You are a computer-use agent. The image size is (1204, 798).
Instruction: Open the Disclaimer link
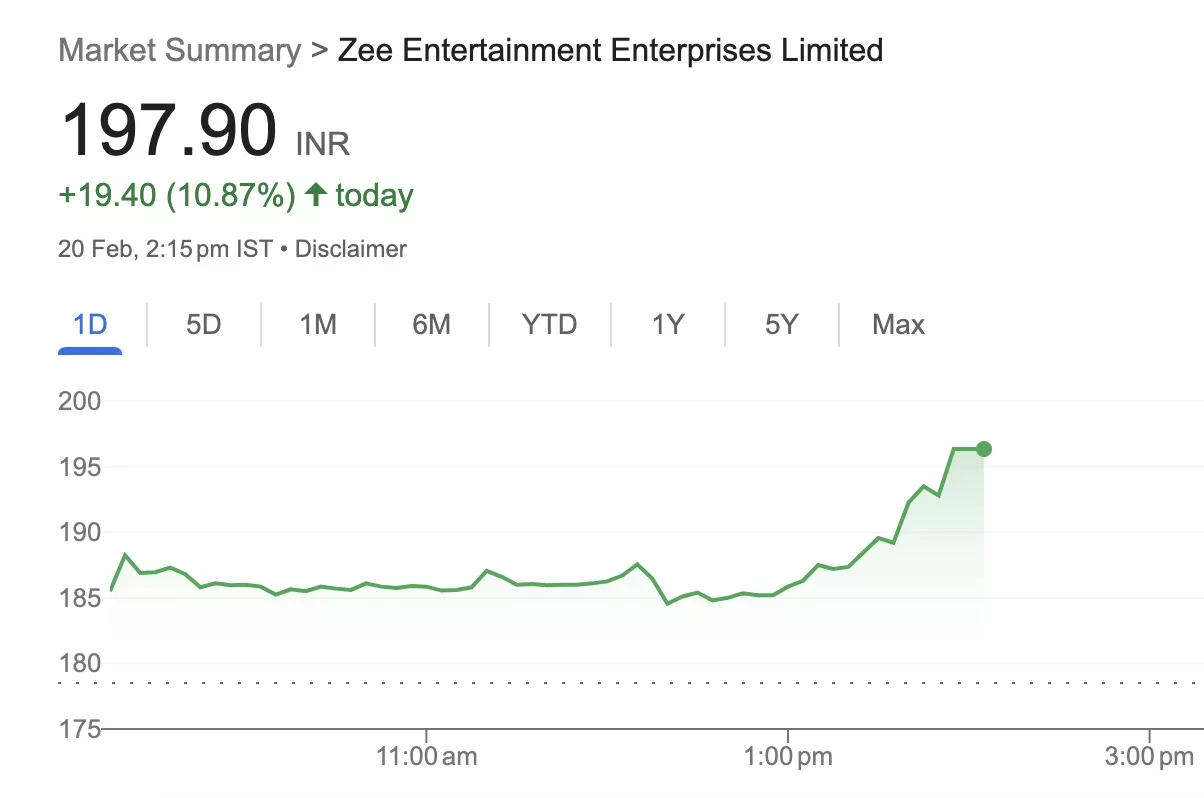coord(351,249)
